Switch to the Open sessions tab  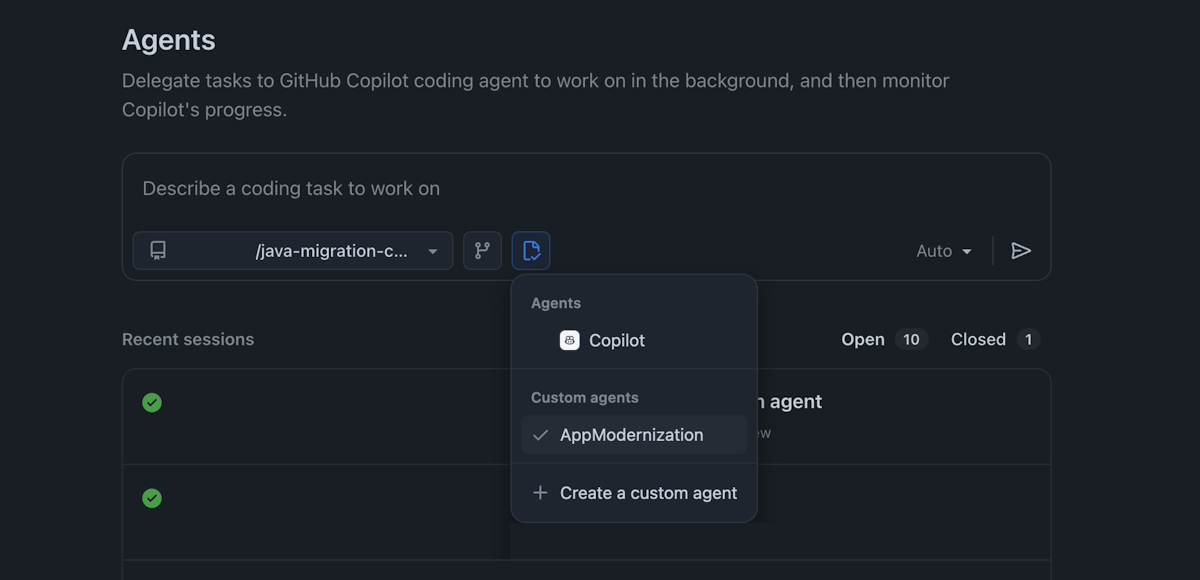coord(863,339)
